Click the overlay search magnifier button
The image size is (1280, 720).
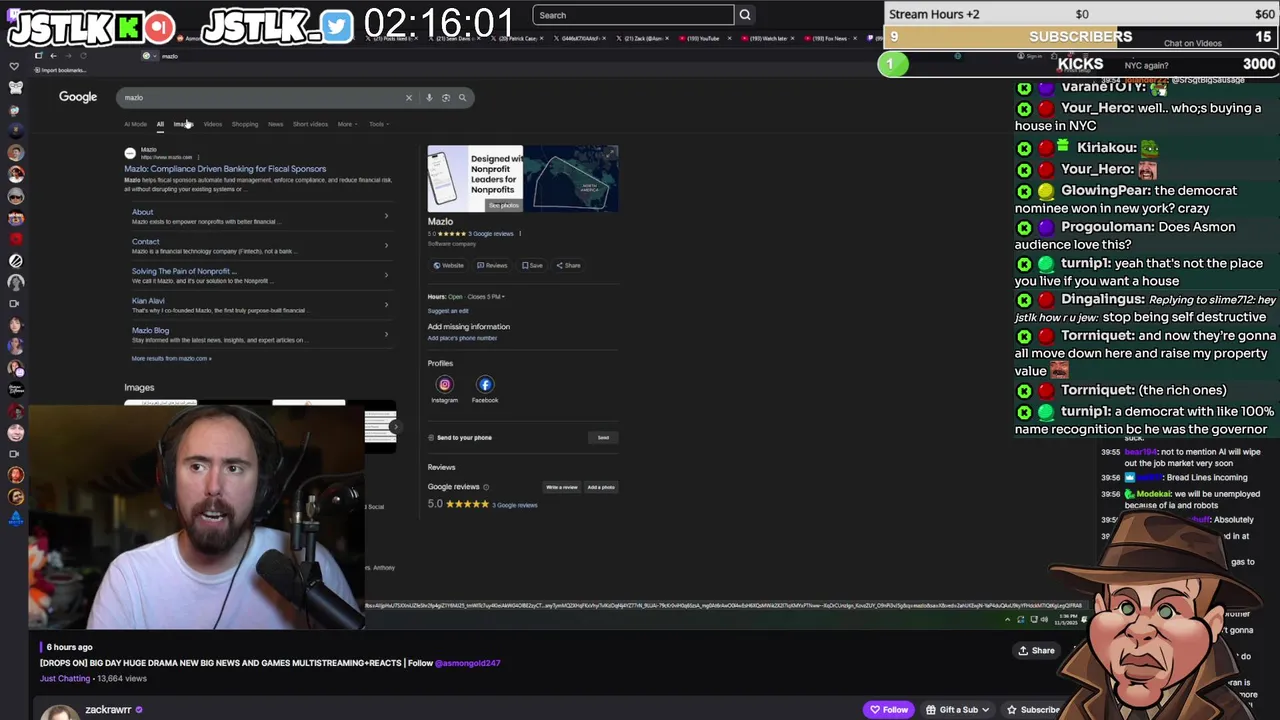coord(745,15)
